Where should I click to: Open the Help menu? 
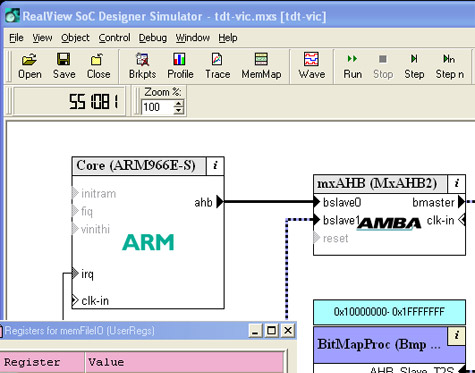coord(228,38)
